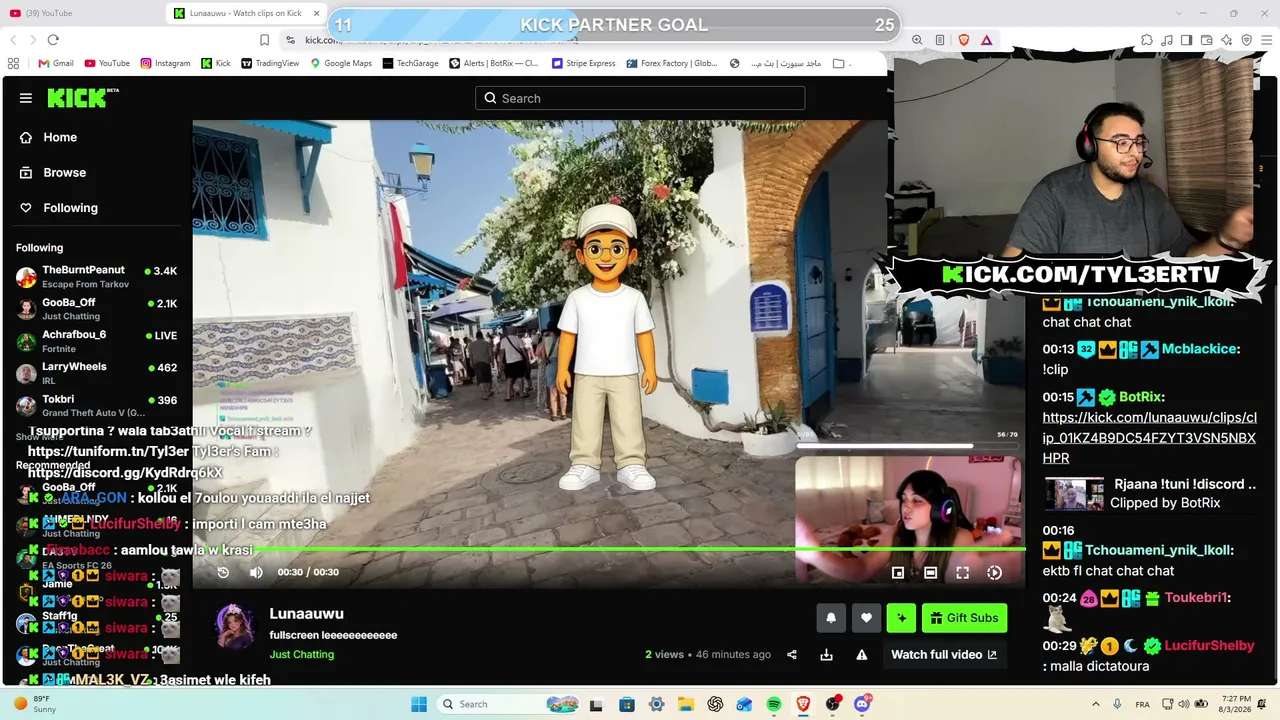Toggle notifications bell for Lunaauwu

(x=831, y=618)
